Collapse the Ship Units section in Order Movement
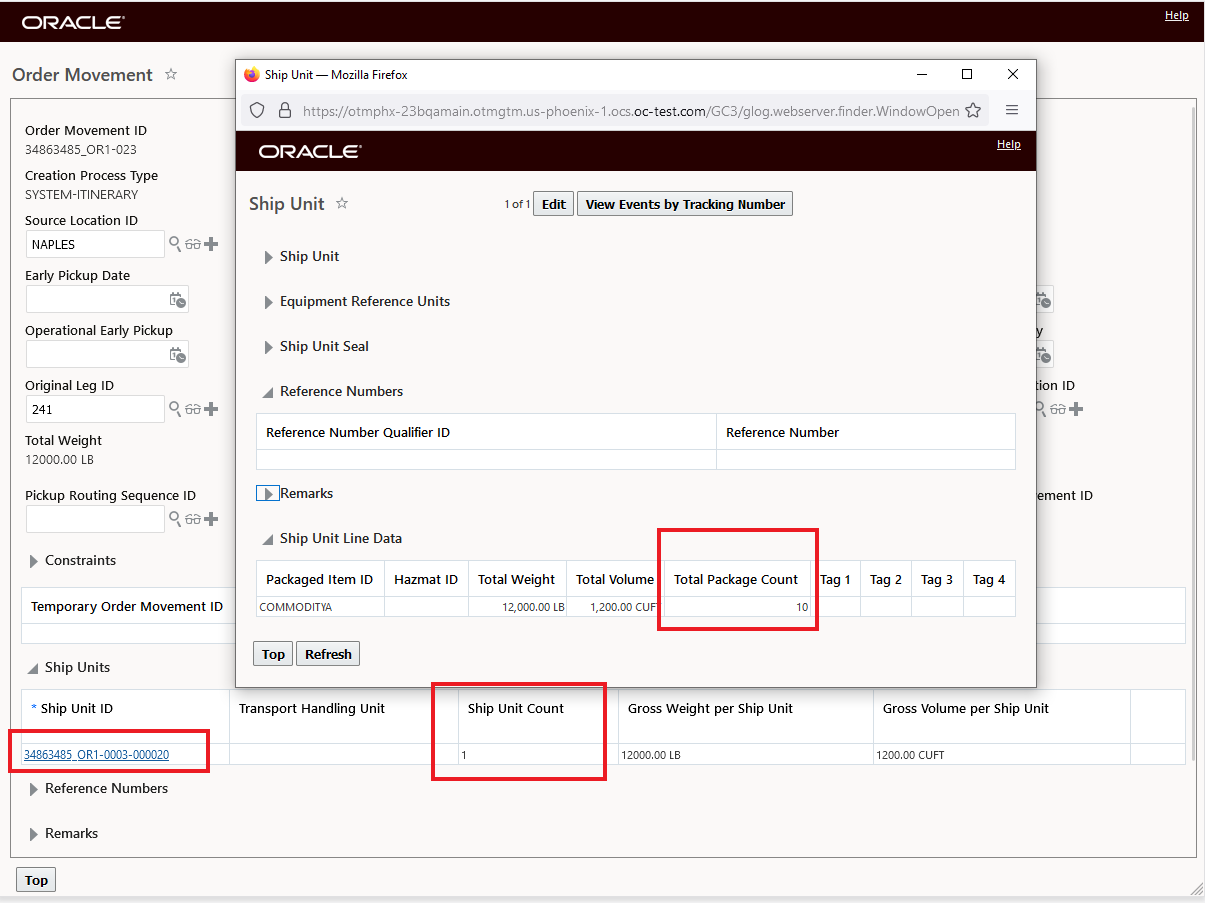 pyautogui.click(x=33, y=669)
